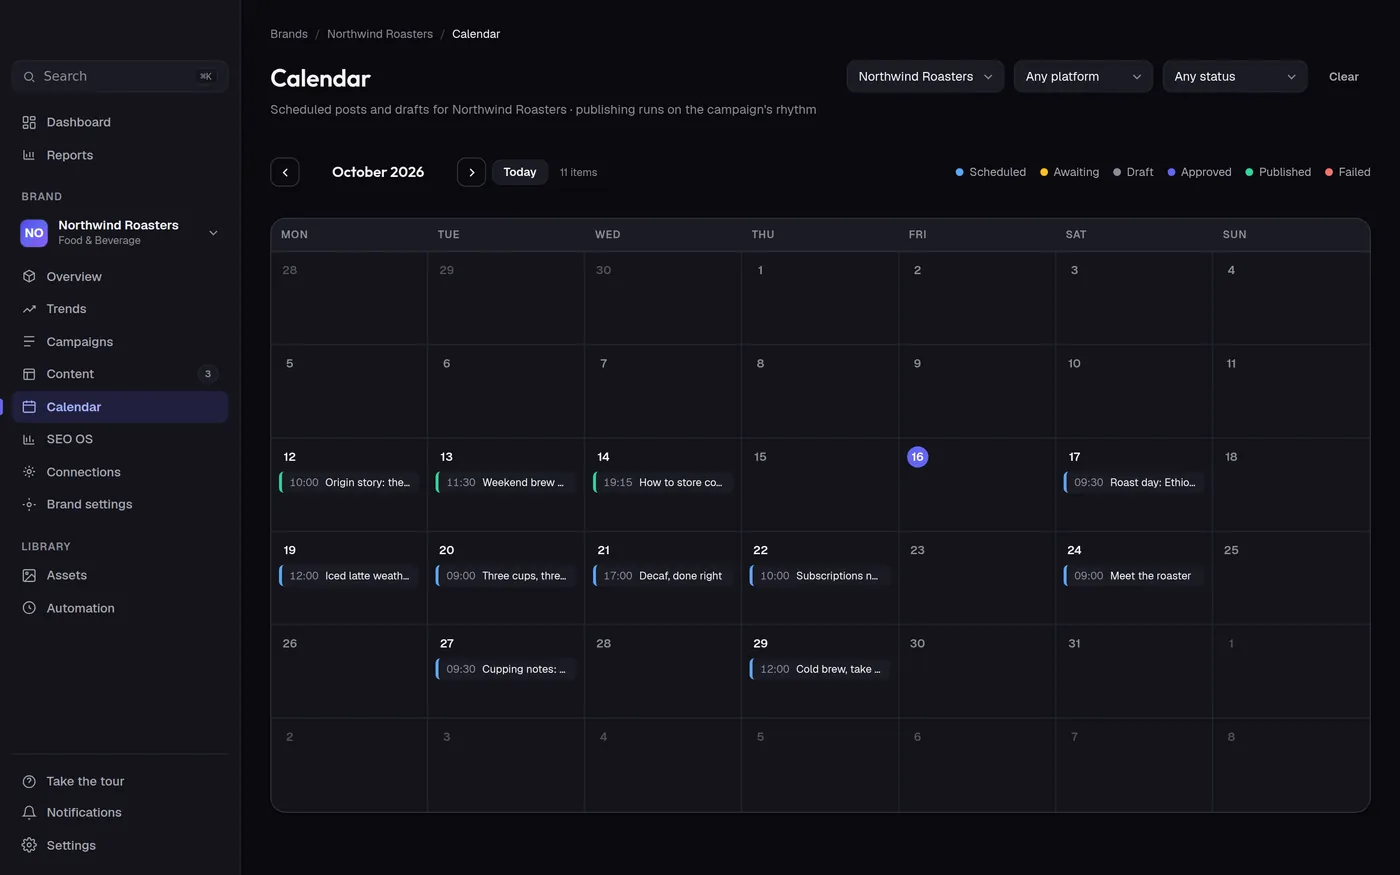Open the 09:30 Roast day post
The width and height of the screenshot is (1400, 875).
(x=1134, y=482)
